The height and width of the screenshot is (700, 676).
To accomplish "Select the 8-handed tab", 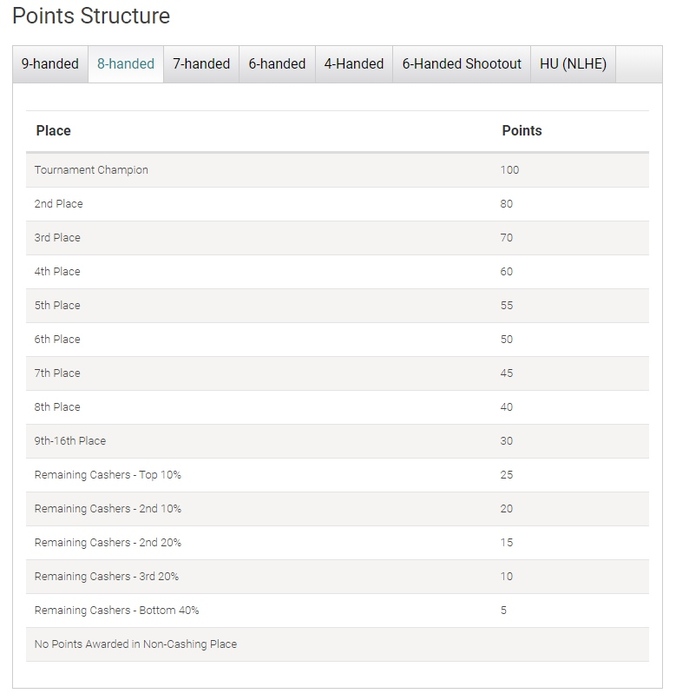I will point(126,64).
